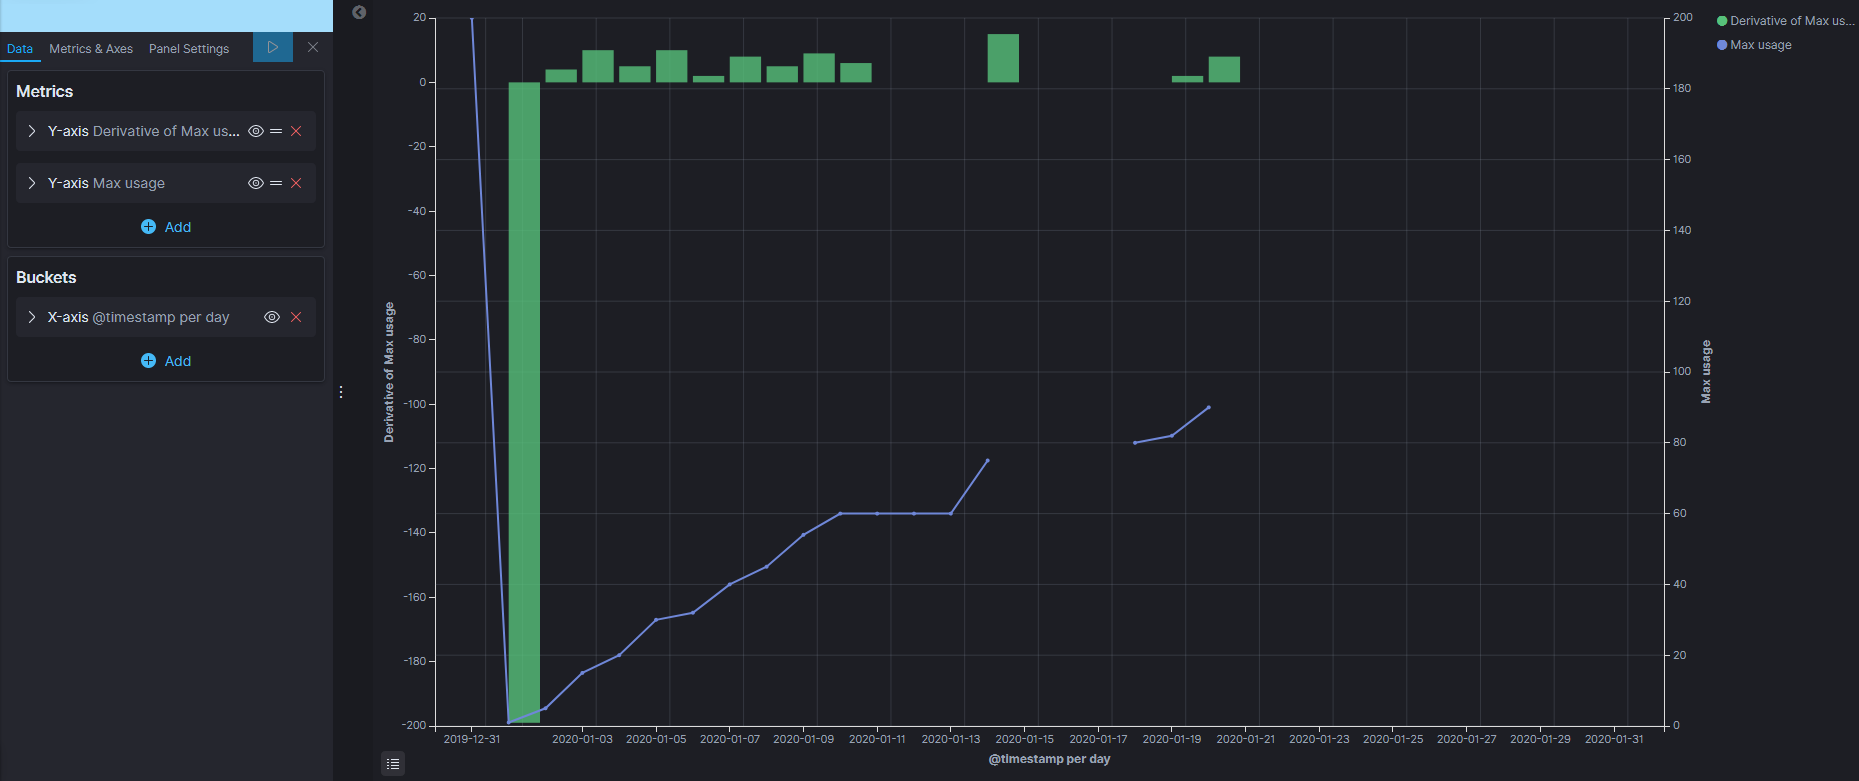1859x781 pixels.
Task: Apply changes with the play button
Action: 273,47
